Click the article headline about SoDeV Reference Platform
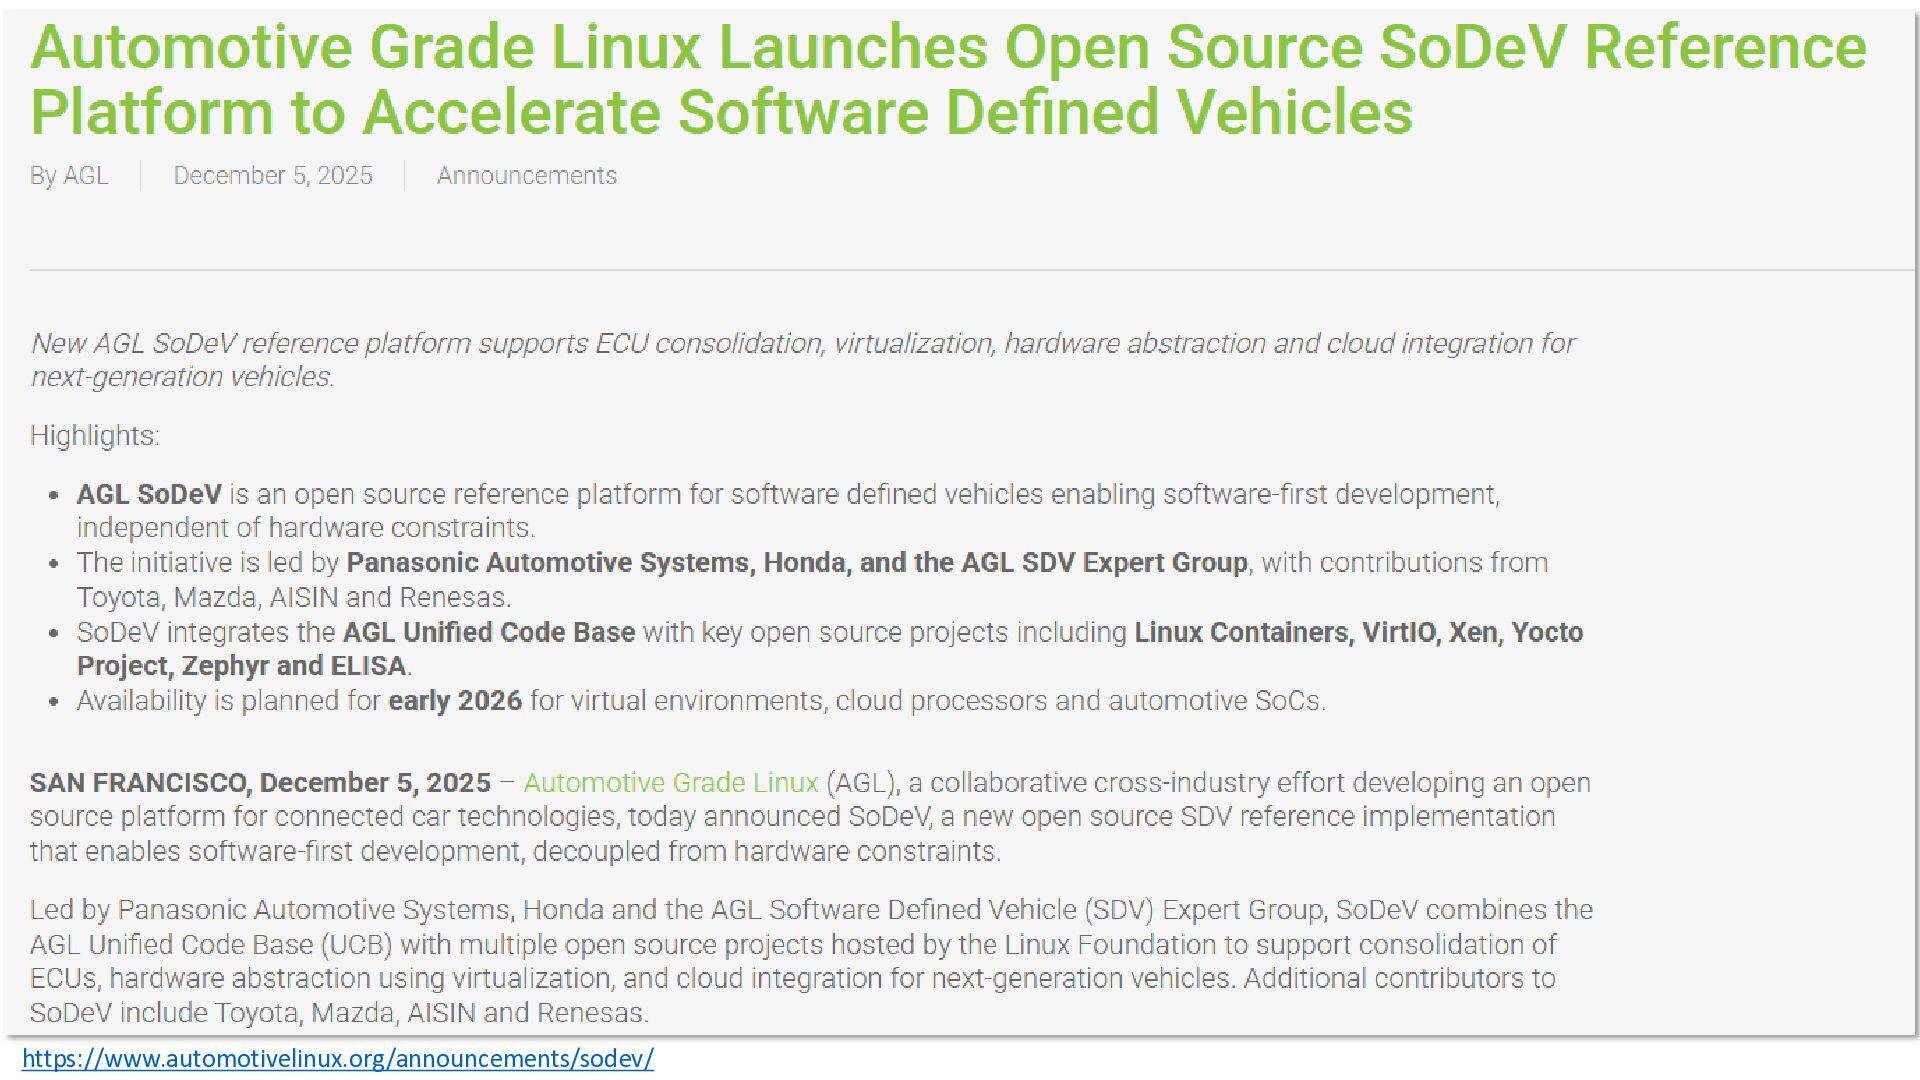This screenshot has width=1920, height=1080. pyautogui.click(x=948, y=79)
